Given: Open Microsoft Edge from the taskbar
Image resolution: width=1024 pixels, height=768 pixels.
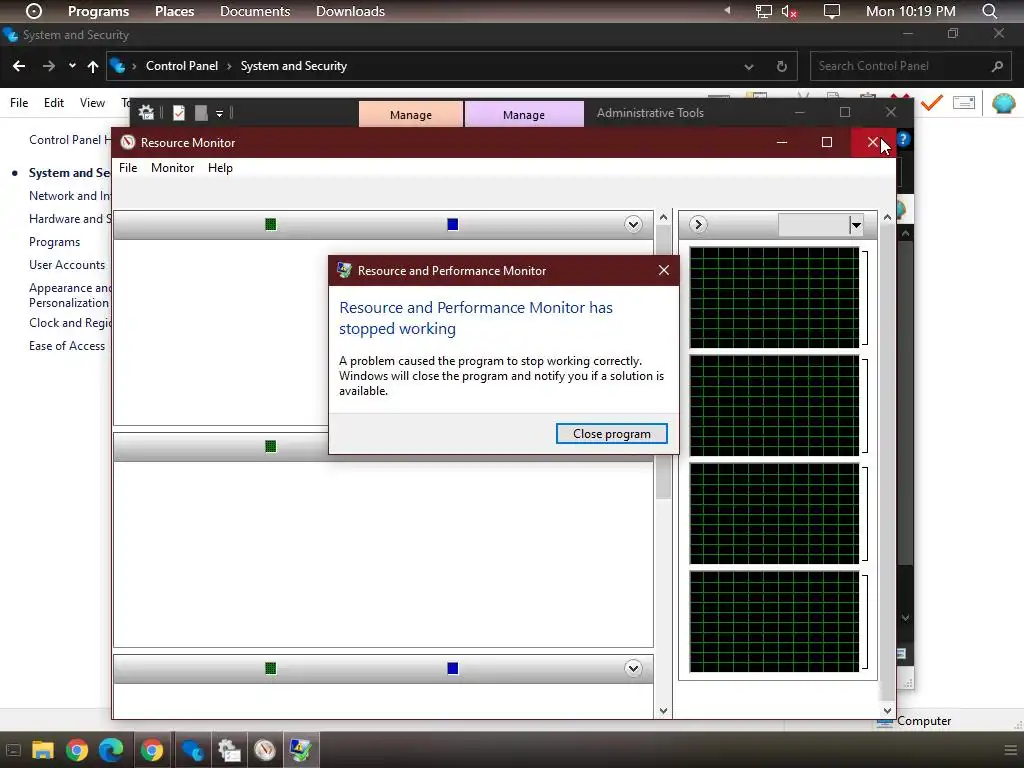Looking at the screenshot, I should click(111, 750).
